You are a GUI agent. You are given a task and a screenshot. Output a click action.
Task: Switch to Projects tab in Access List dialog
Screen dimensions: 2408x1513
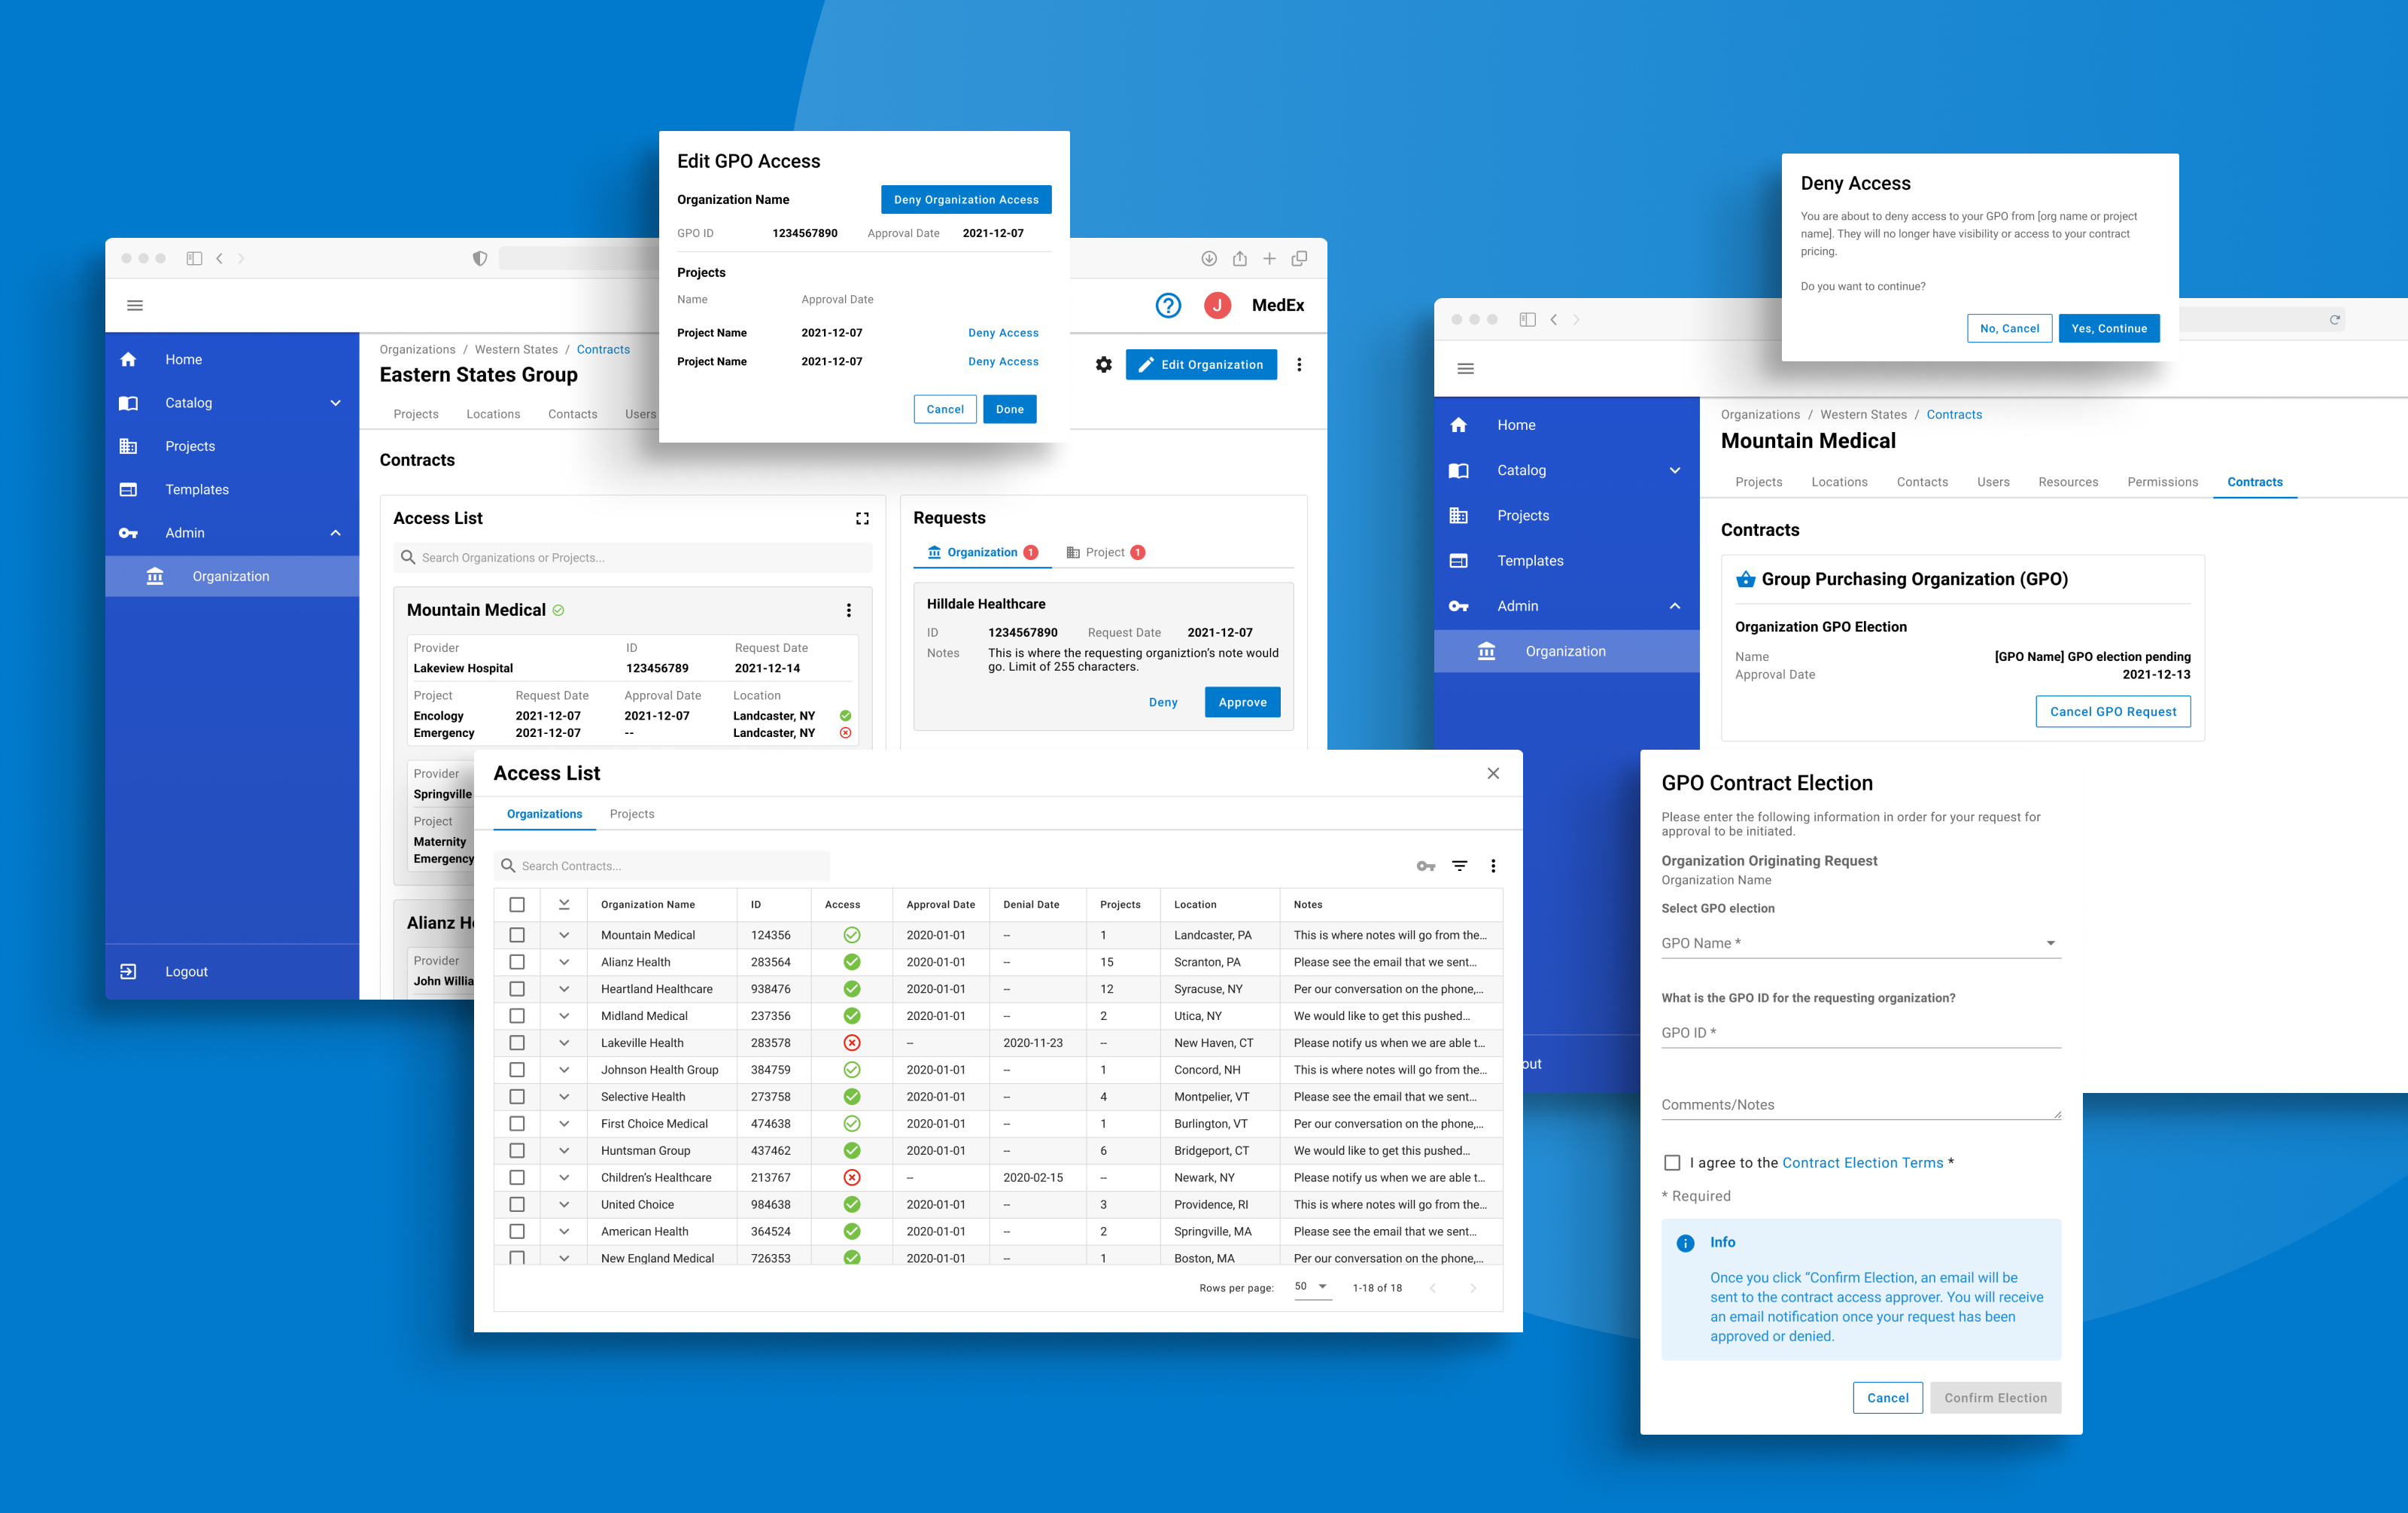point(632,814)
